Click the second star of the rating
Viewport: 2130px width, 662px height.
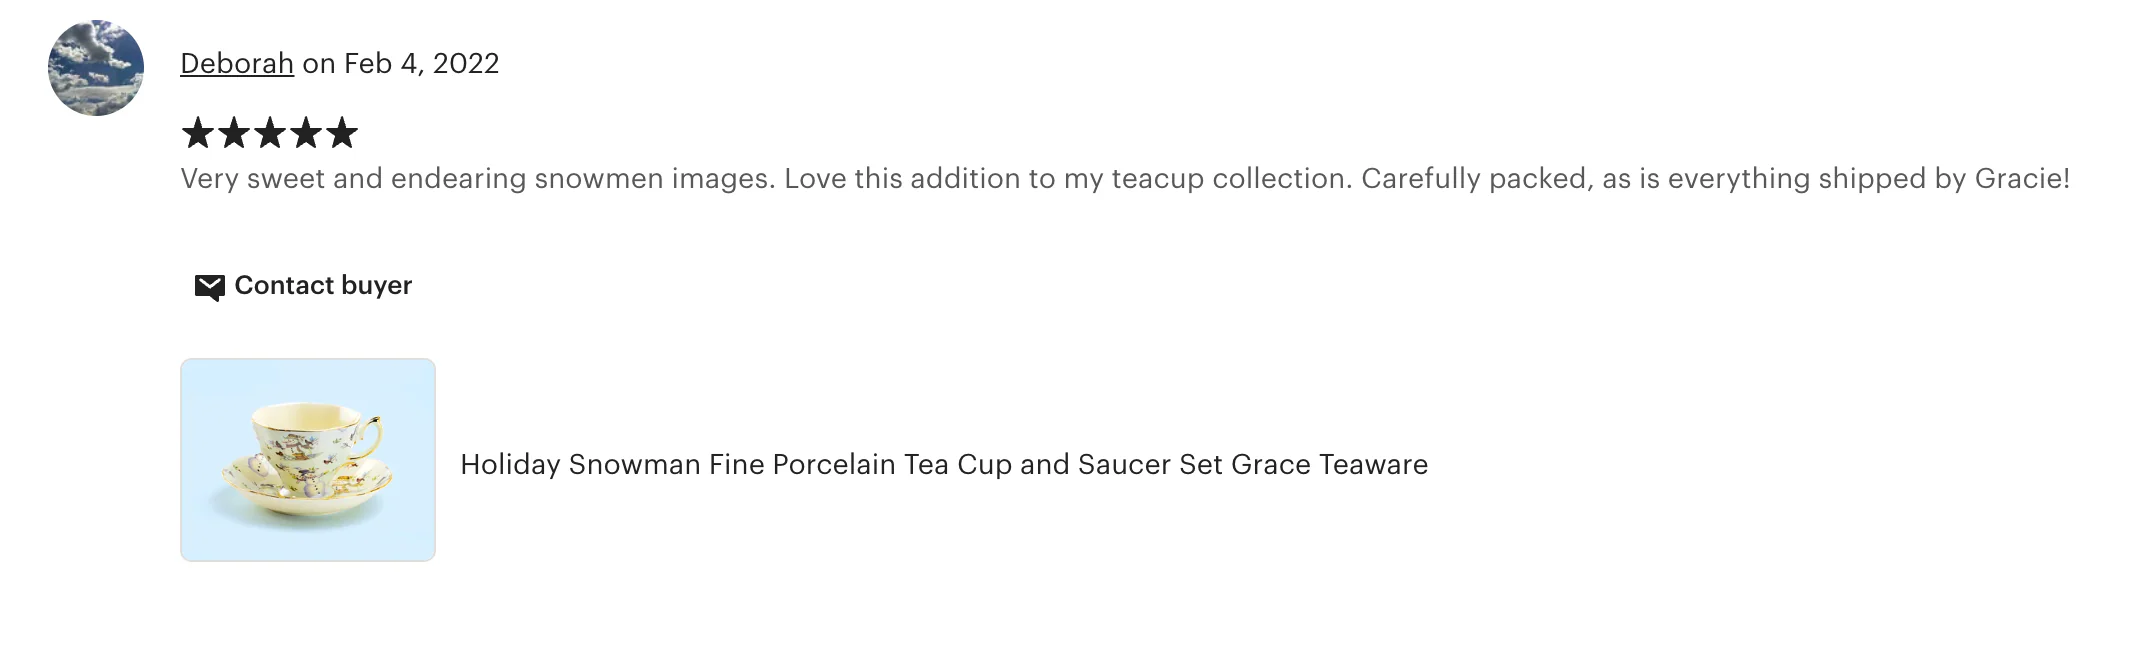click(x=234, y=133)
